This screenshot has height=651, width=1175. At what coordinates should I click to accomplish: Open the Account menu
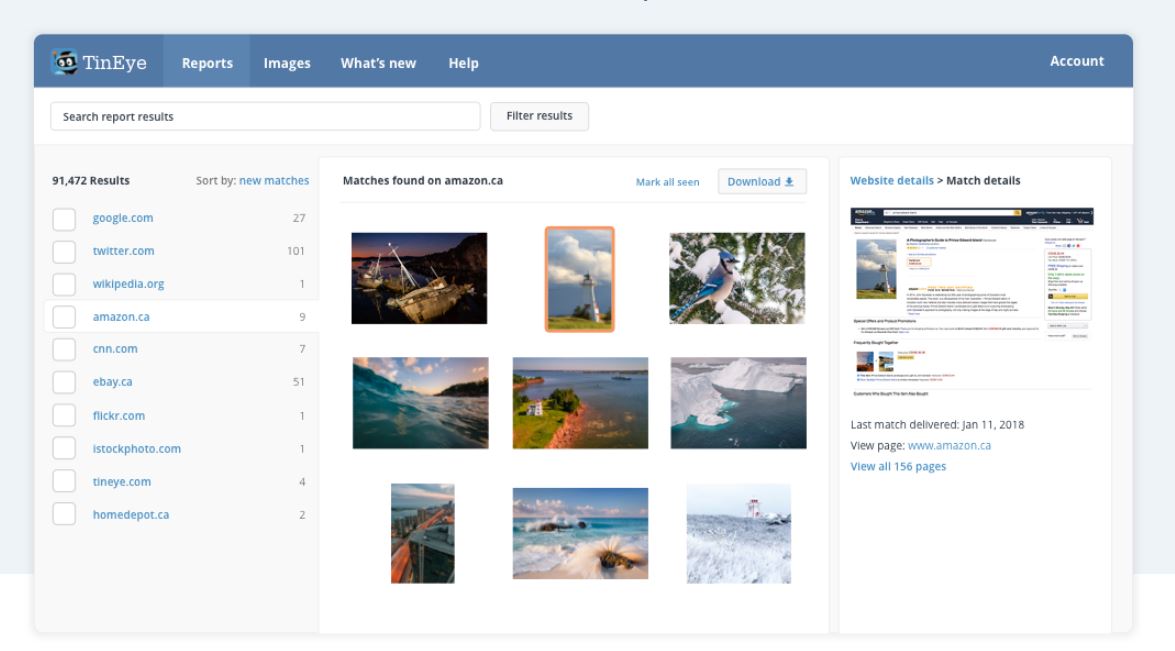pos(1077,61)
